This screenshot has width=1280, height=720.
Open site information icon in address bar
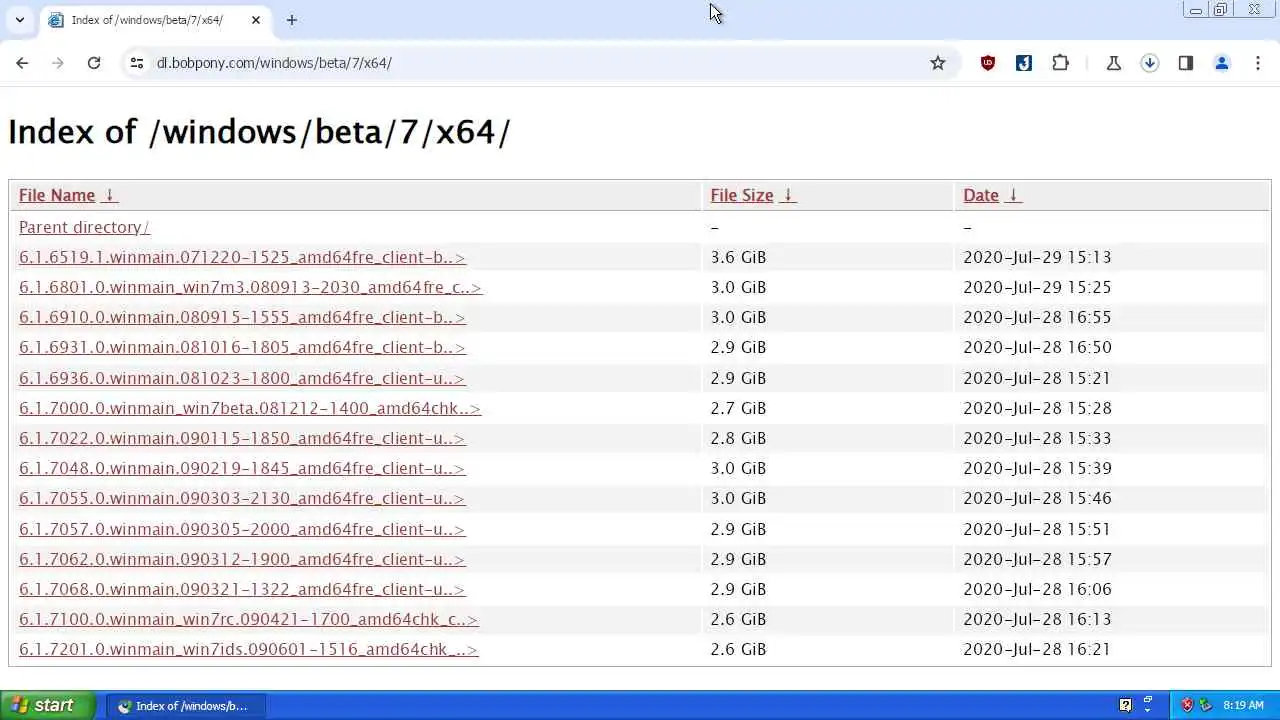coord(137,63)
